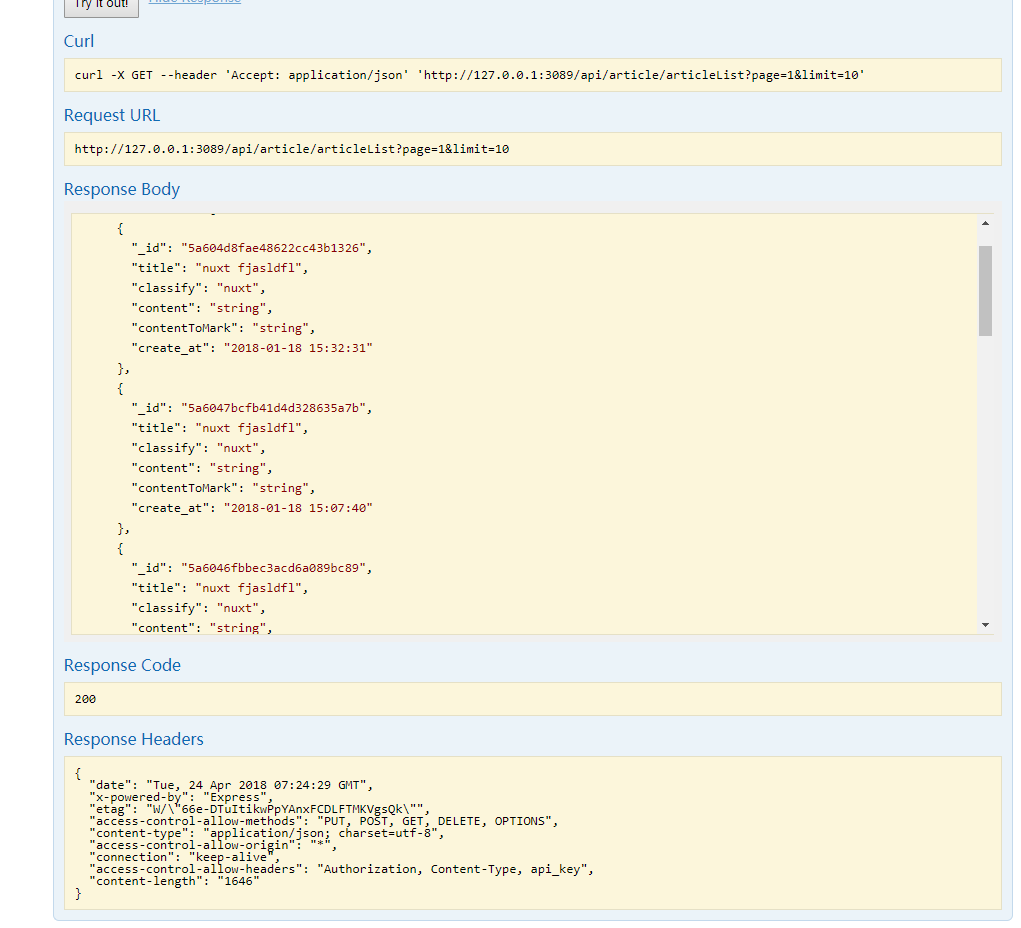Click the id "5a6047bcfb41d4d328635a7b"

273,408
